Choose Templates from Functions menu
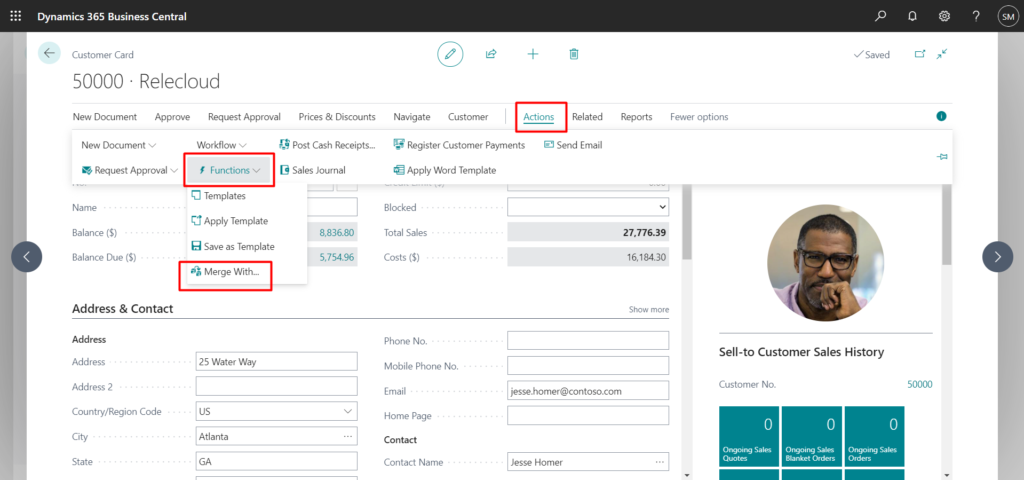Image resolution: width=1024 pixels, height=480 pixels. pos(218,195)
